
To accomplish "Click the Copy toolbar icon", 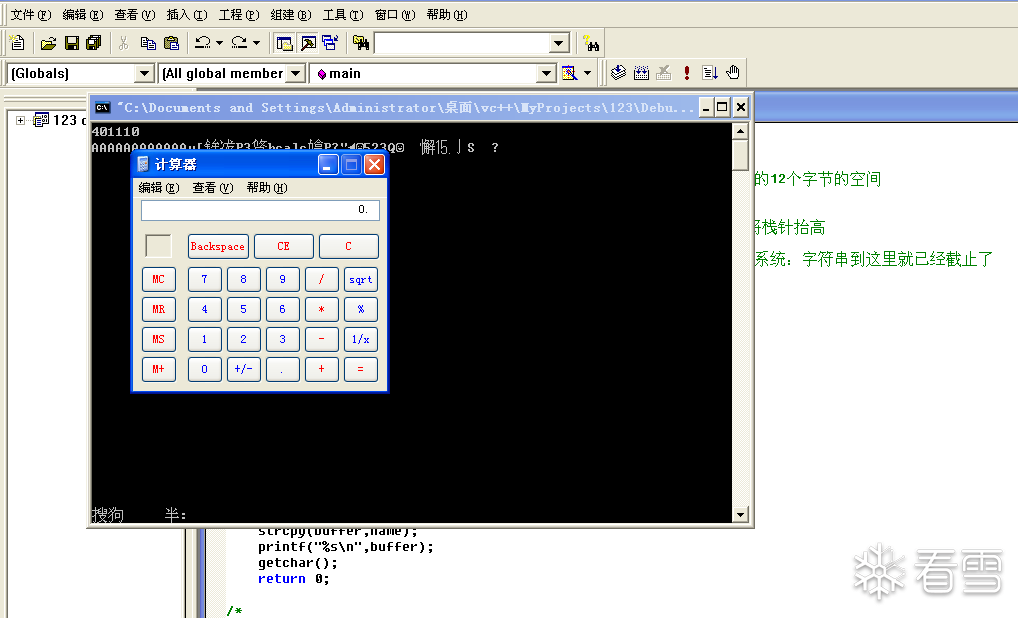I will coord(148,43).
